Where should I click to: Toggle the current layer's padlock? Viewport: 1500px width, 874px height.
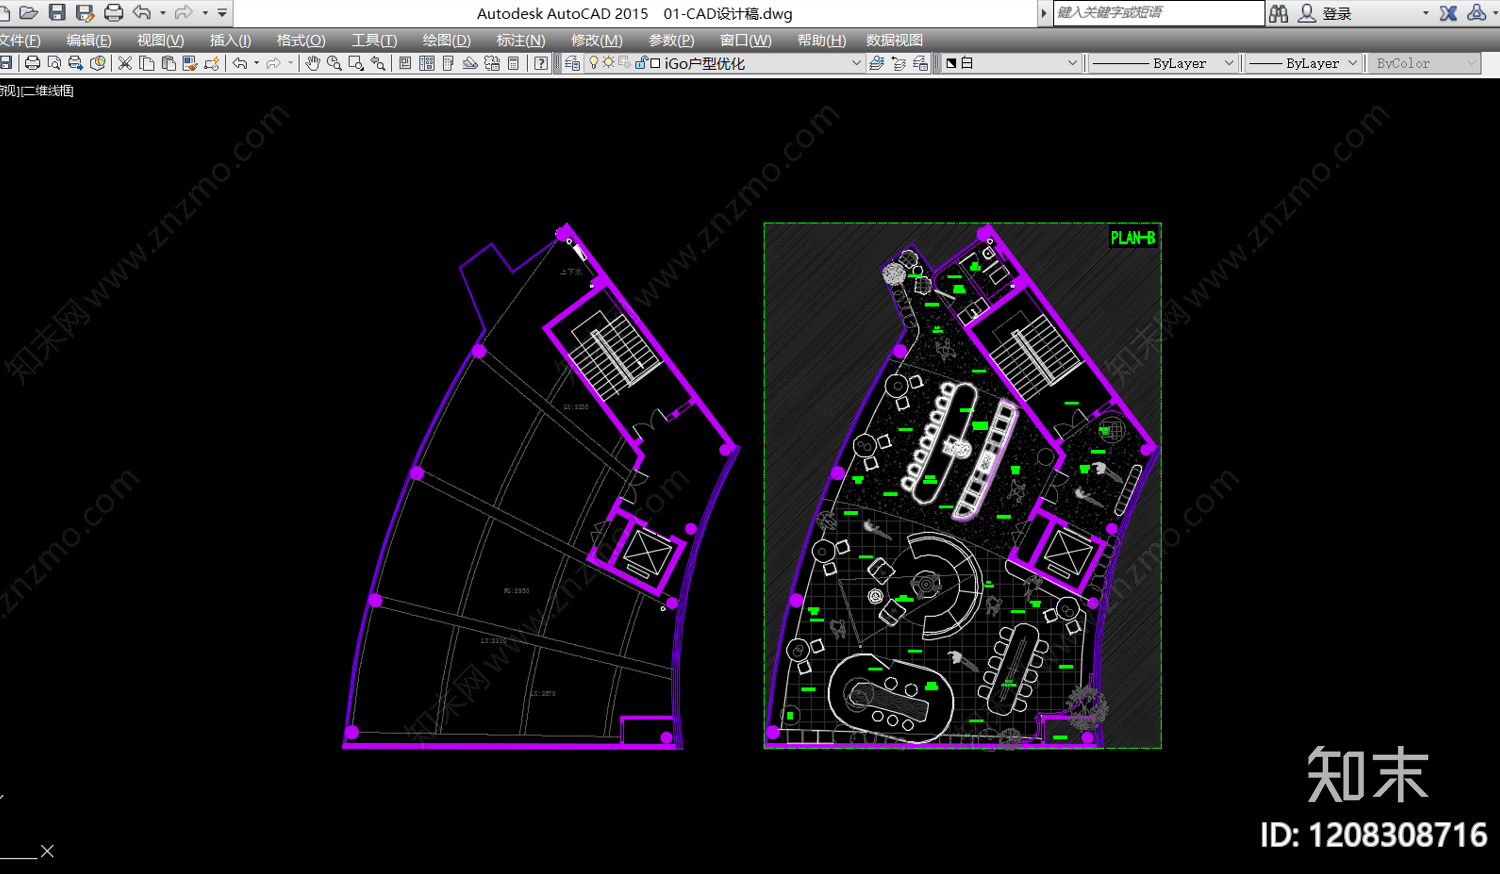pos(641,63)
